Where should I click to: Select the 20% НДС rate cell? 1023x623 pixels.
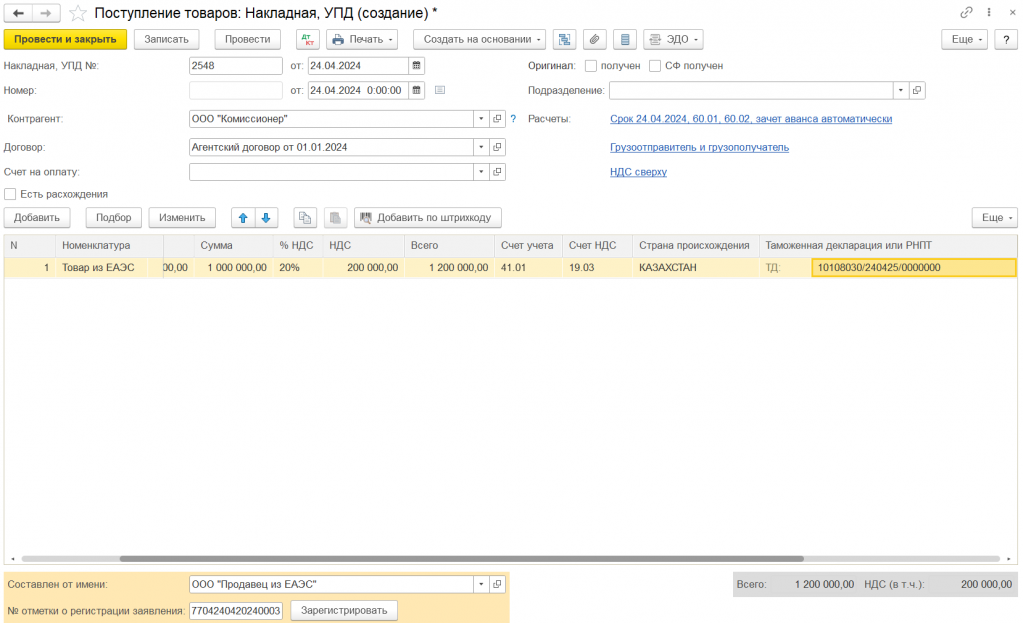298,267
